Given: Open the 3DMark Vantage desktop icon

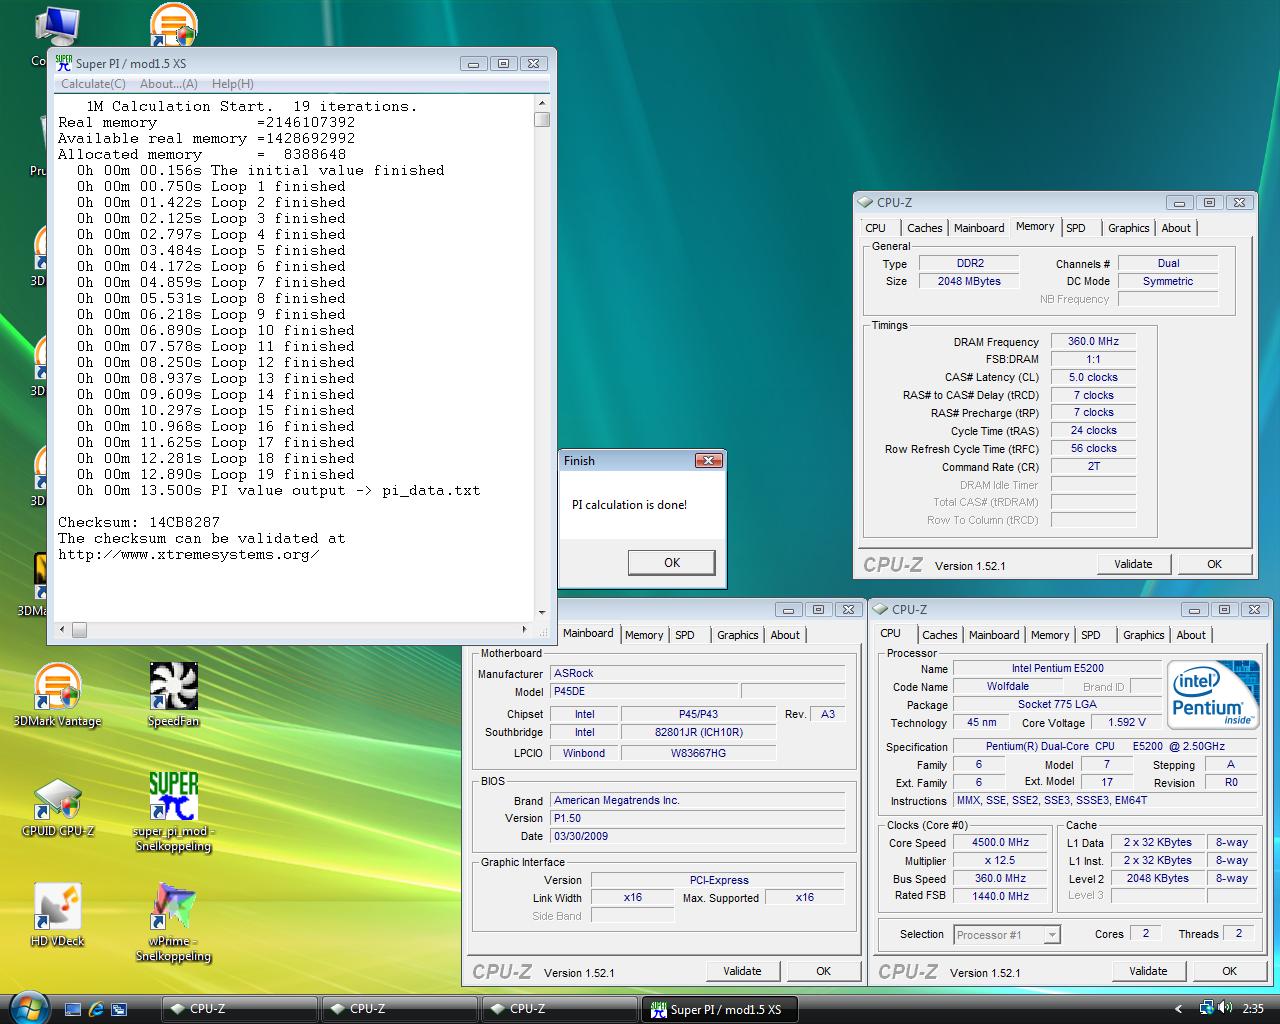Looking at the screenshot, I should pyautogui.click(x=57, y=695).
